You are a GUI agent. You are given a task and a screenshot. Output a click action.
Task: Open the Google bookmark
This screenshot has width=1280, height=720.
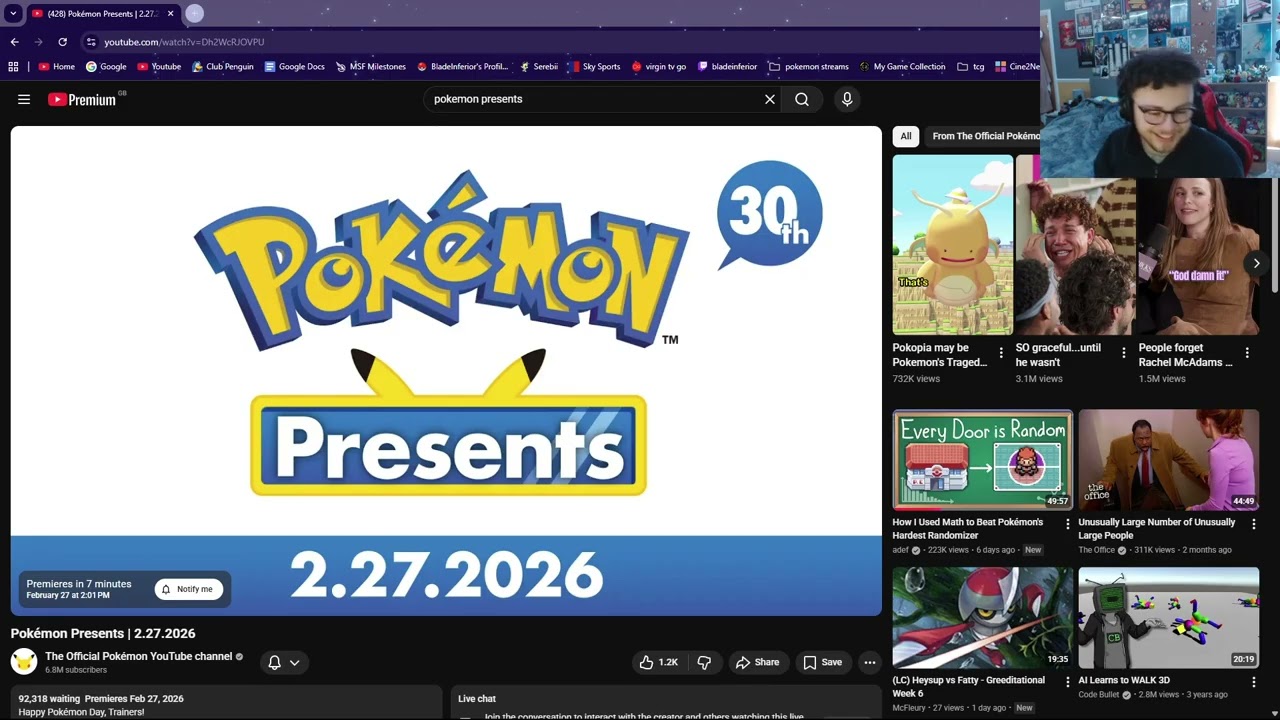[x=106, y=66]
